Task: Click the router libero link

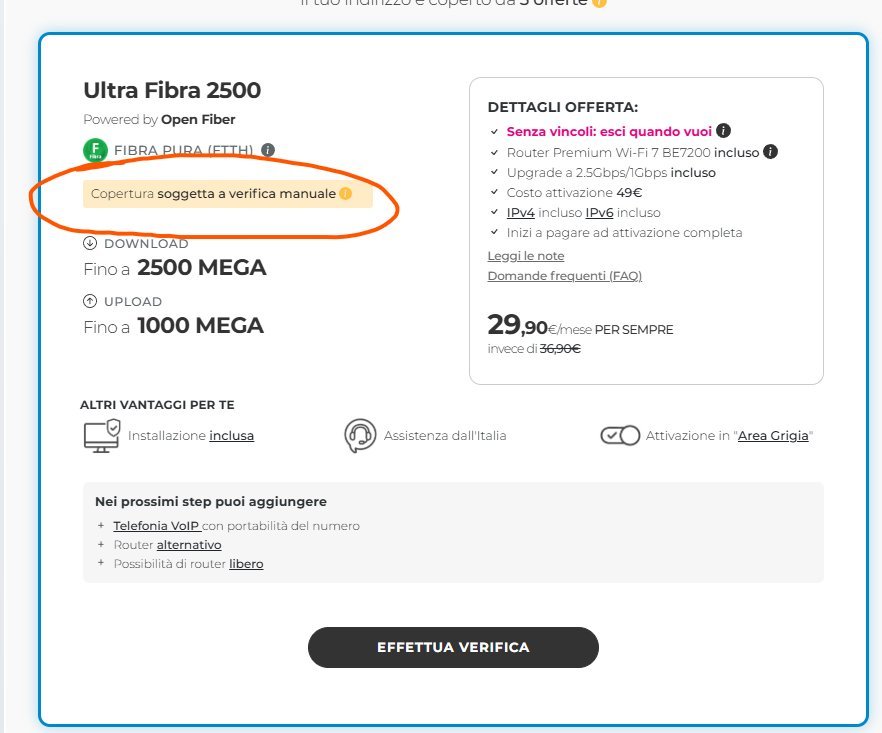Action: [x=246, y=564]
